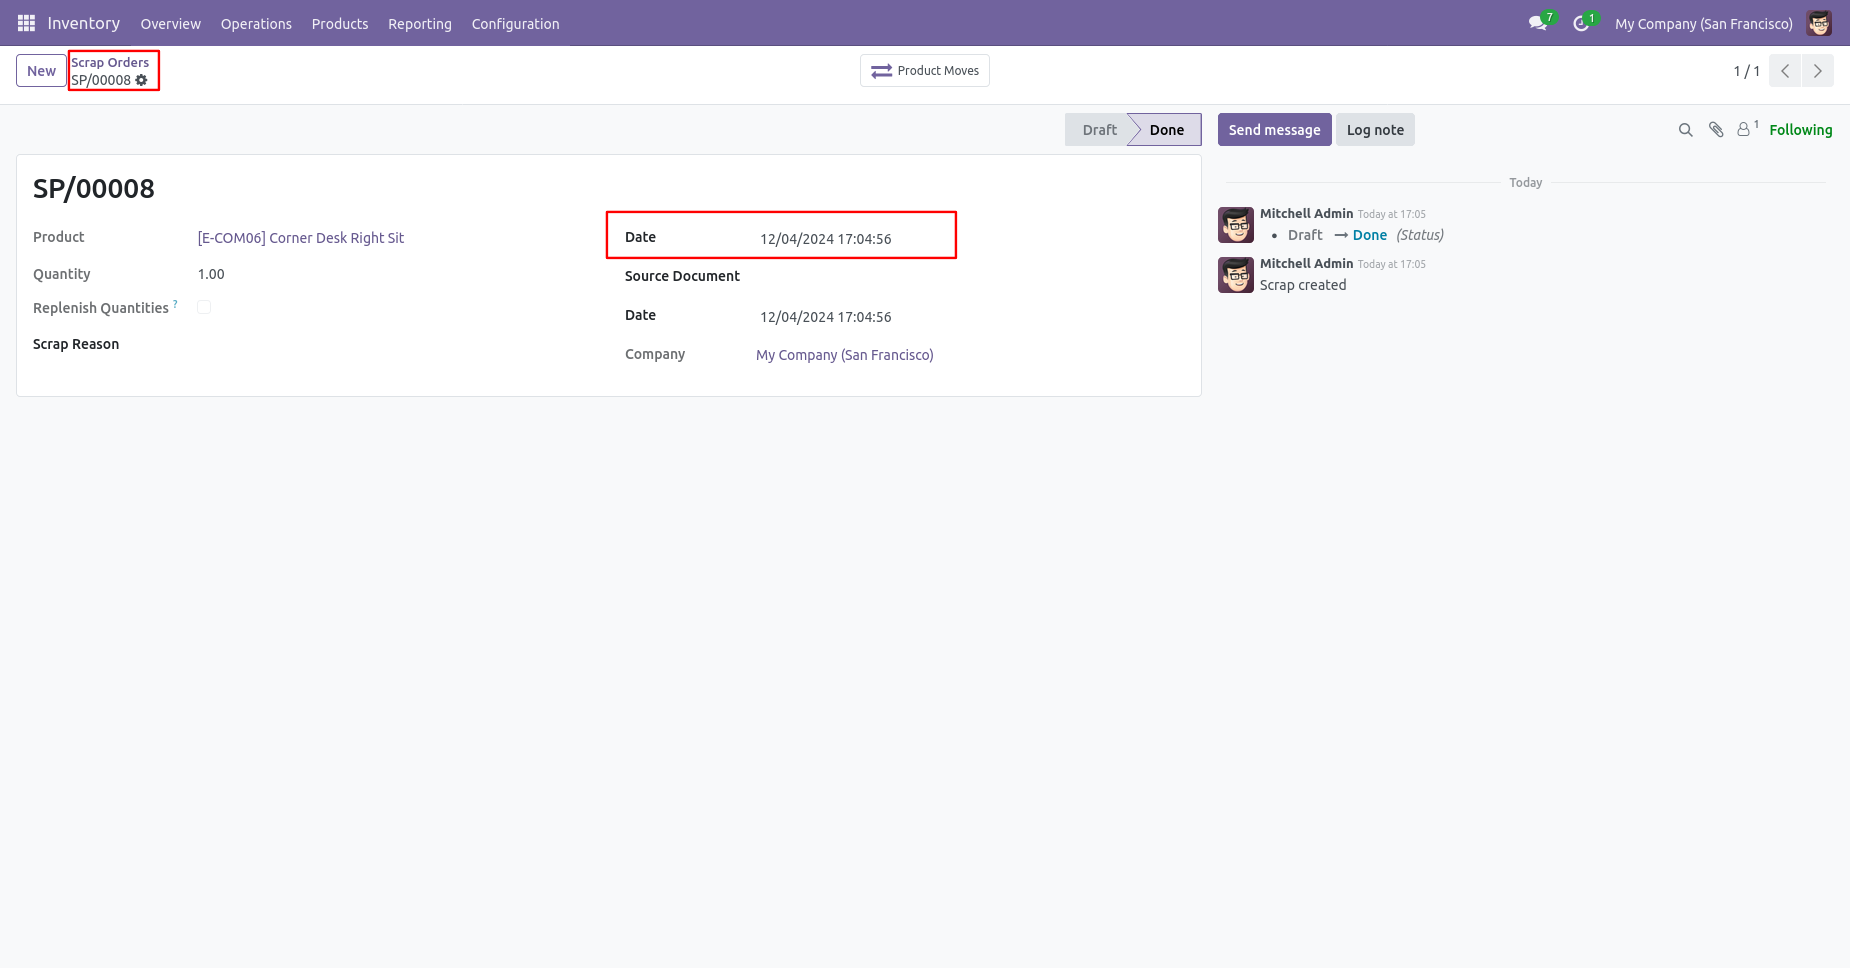The width and height of the screenshot is (1850, 968).
Task: Click the Inventory app title
Action: tap(84, 23)
